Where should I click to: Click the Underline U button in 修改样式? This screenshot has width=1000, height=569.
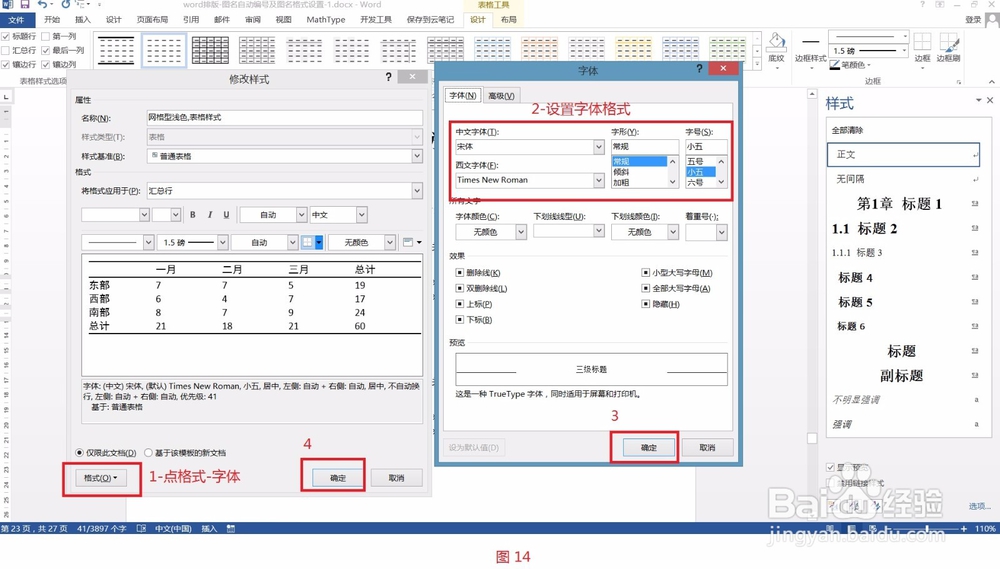(x=226, y=215)
